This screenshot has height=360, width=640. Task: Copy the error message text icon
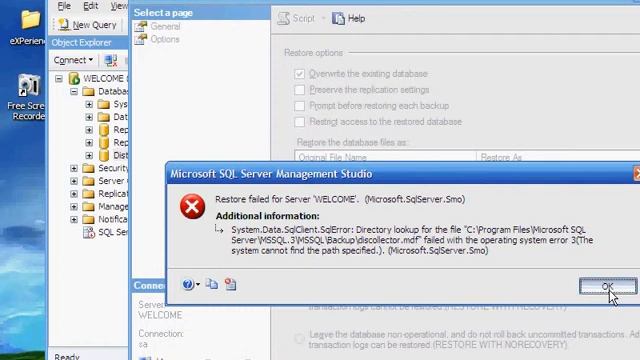[x=211, y=284]
